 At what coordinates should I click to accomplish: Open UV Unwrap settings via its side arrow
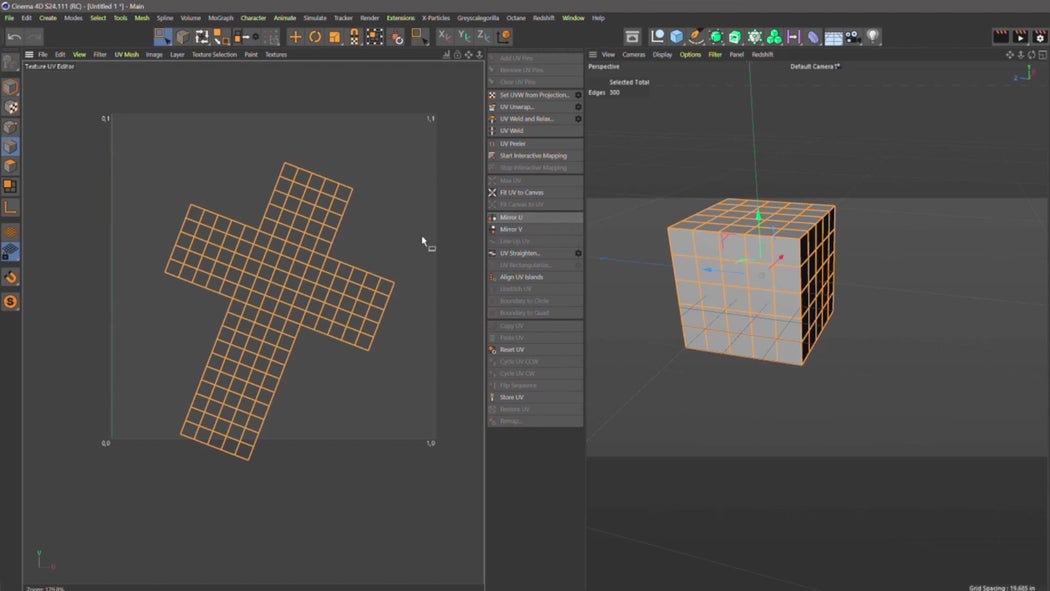(578, 106)
